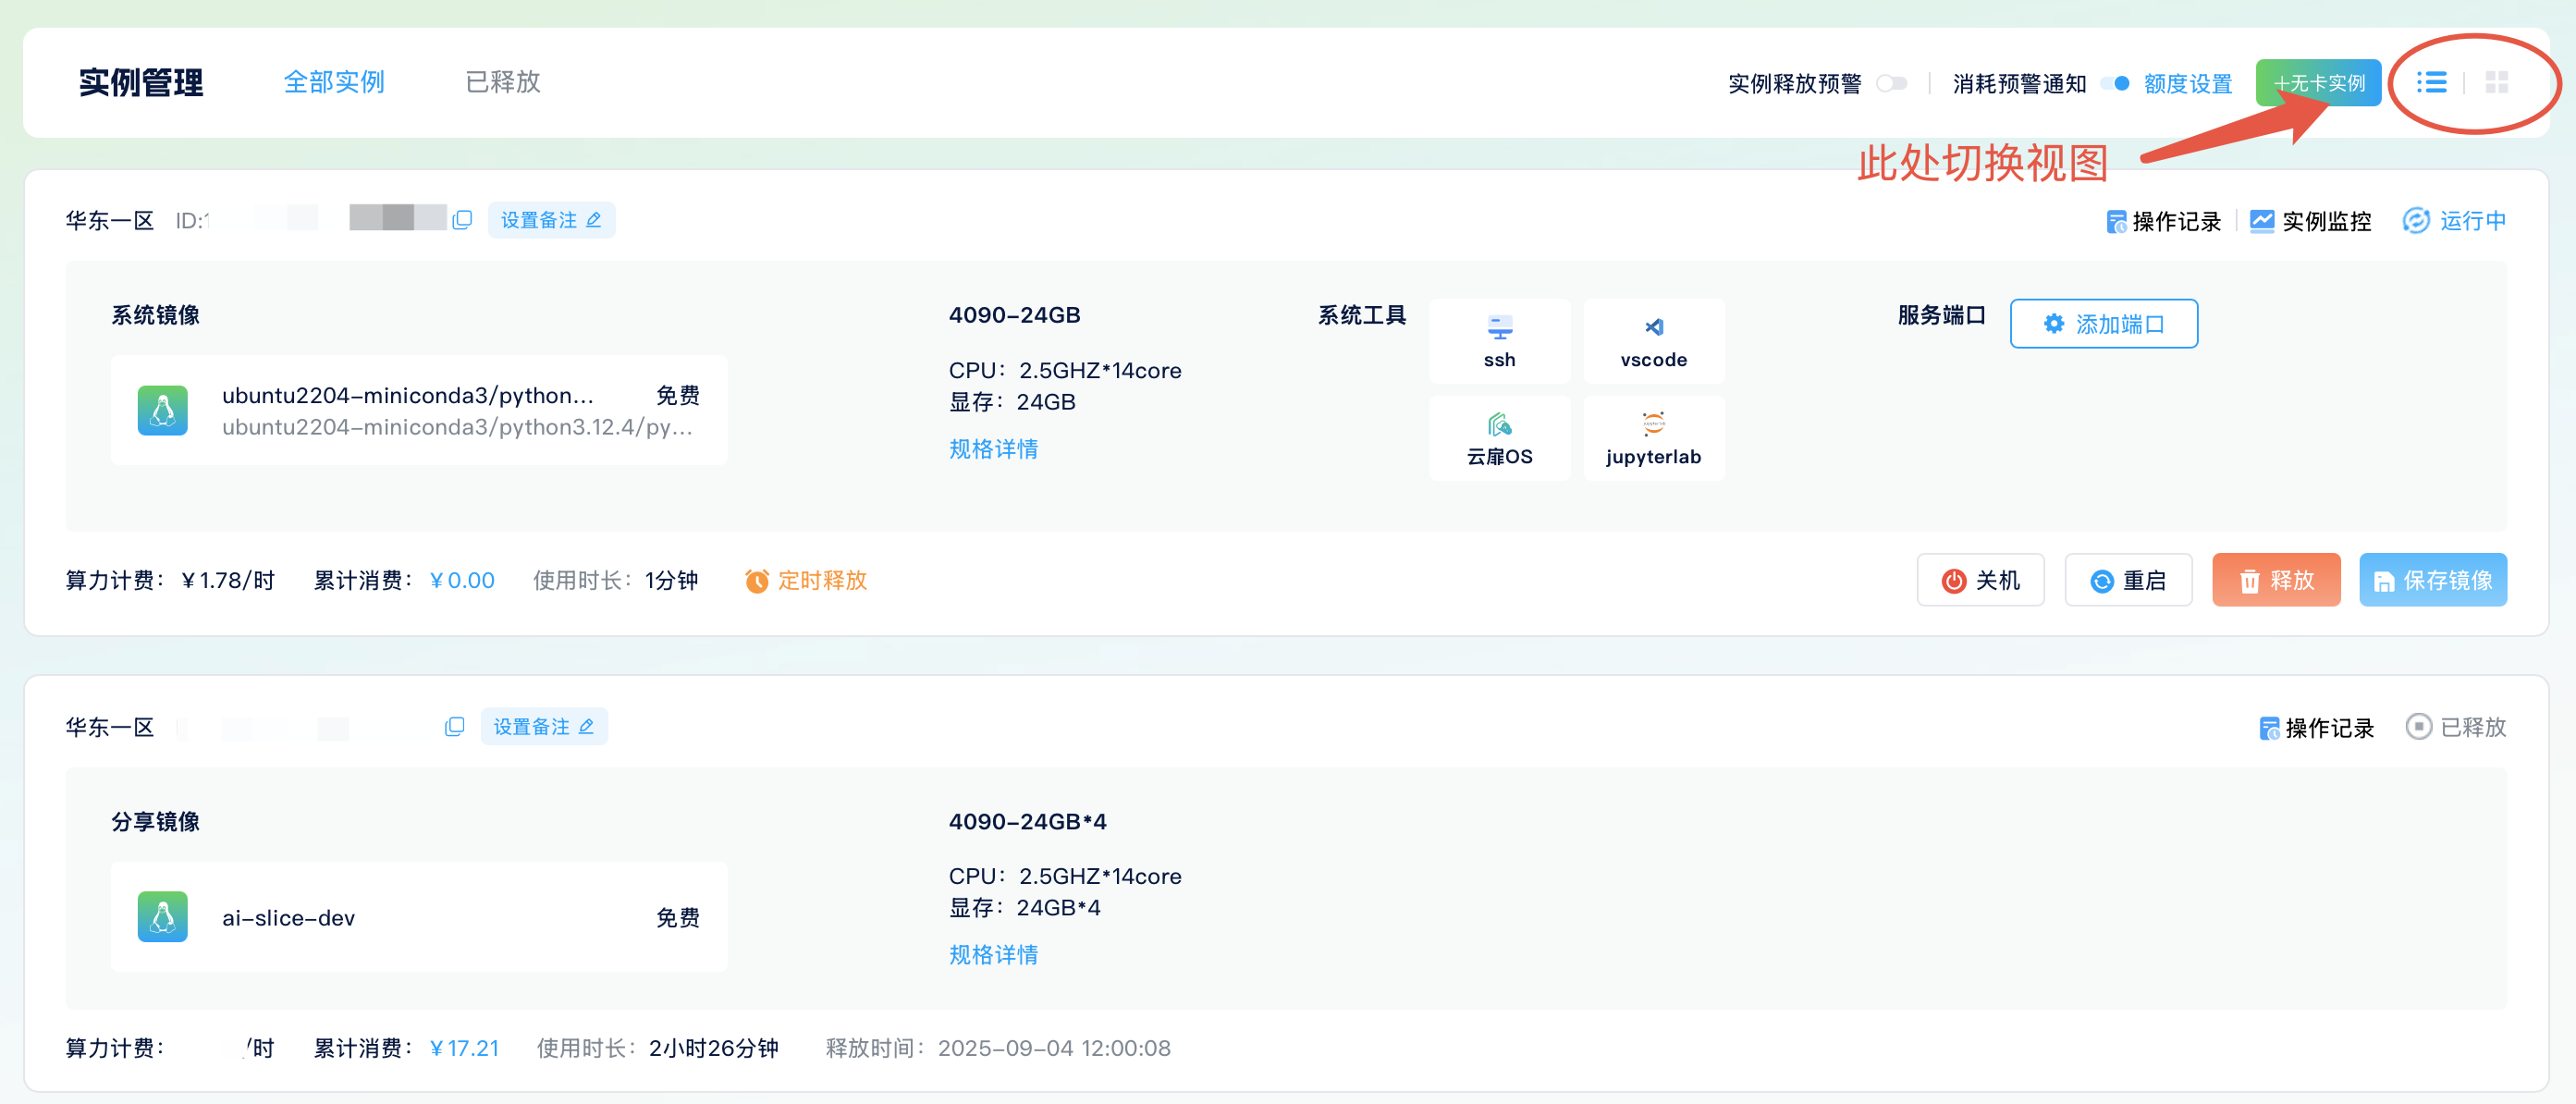The width and height of the screenshot is (2576, 1104).
Task: Open the 云扉OS system tool
Action: [1500, 437]
